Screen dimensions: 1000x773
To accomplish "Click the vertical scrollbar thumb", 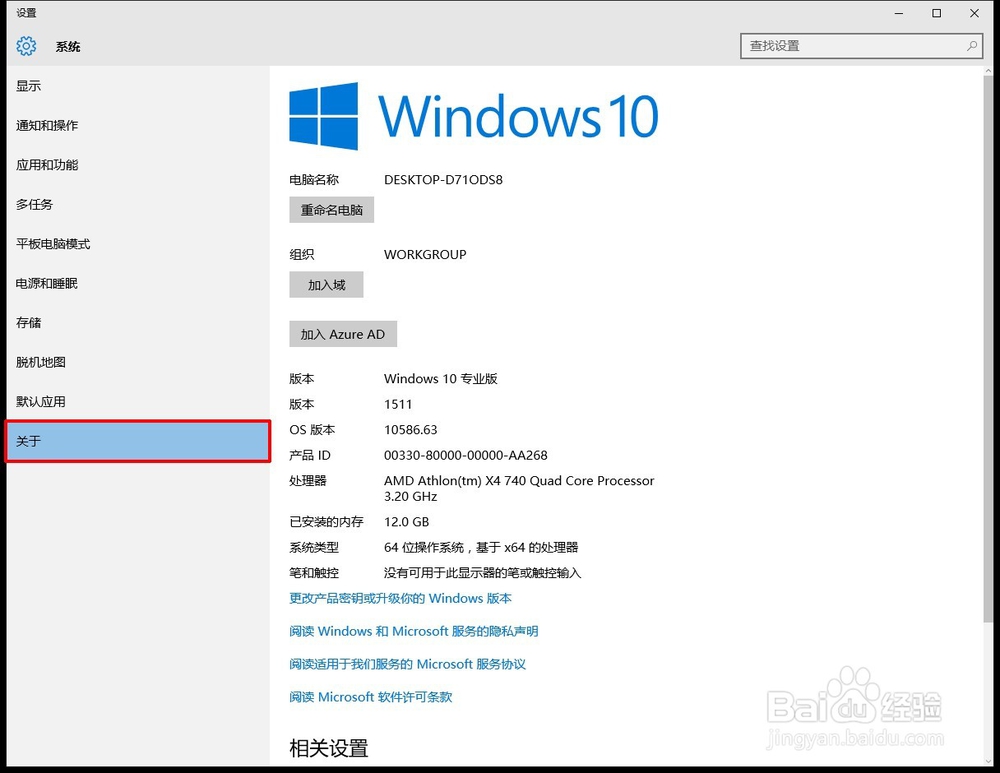I will point(987,350).
